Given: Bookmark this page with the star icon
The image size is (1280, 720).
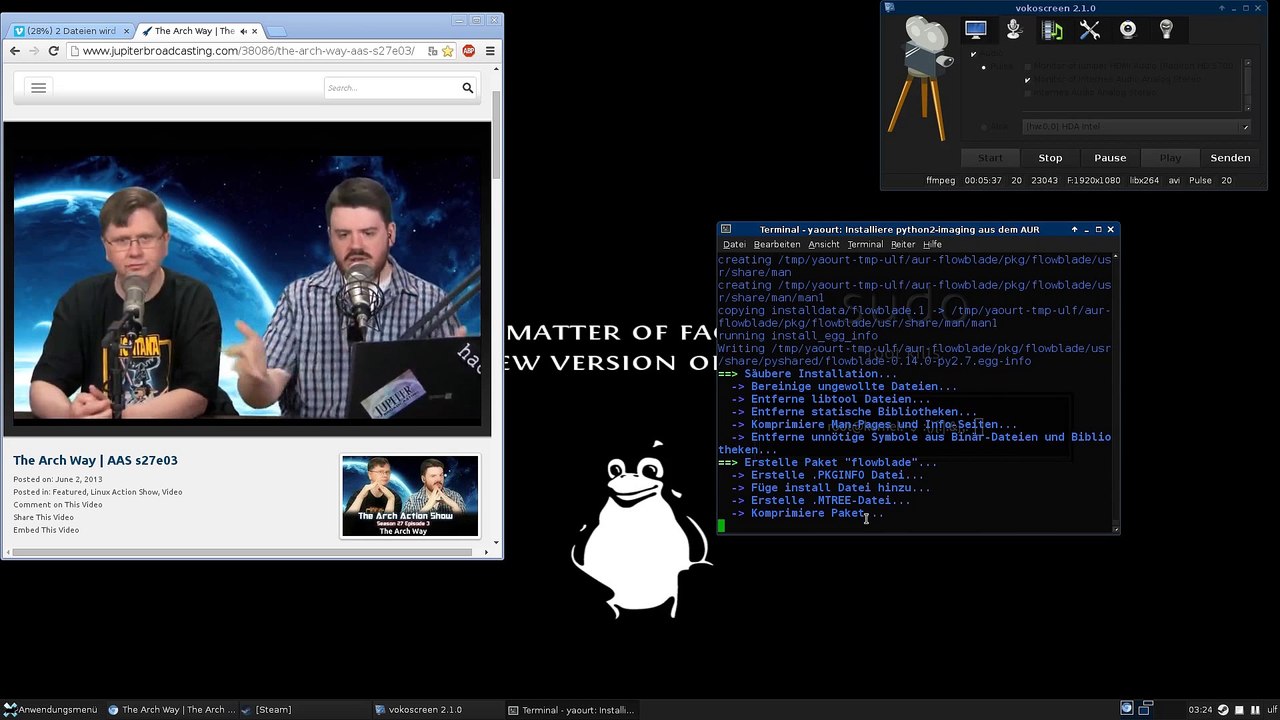Looking at the screenshot, I should 448,51.
